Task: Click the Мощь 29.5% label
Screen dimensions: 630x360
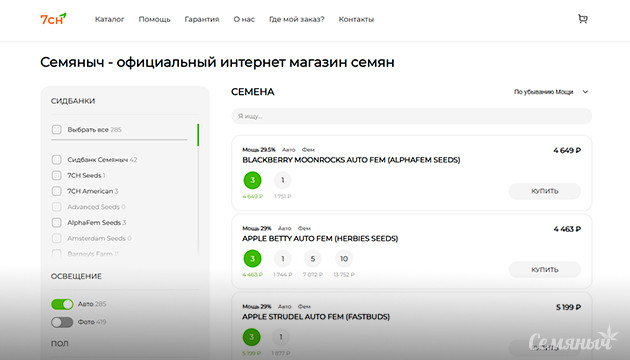Action: pyautogui.click(x=259, y=149)
